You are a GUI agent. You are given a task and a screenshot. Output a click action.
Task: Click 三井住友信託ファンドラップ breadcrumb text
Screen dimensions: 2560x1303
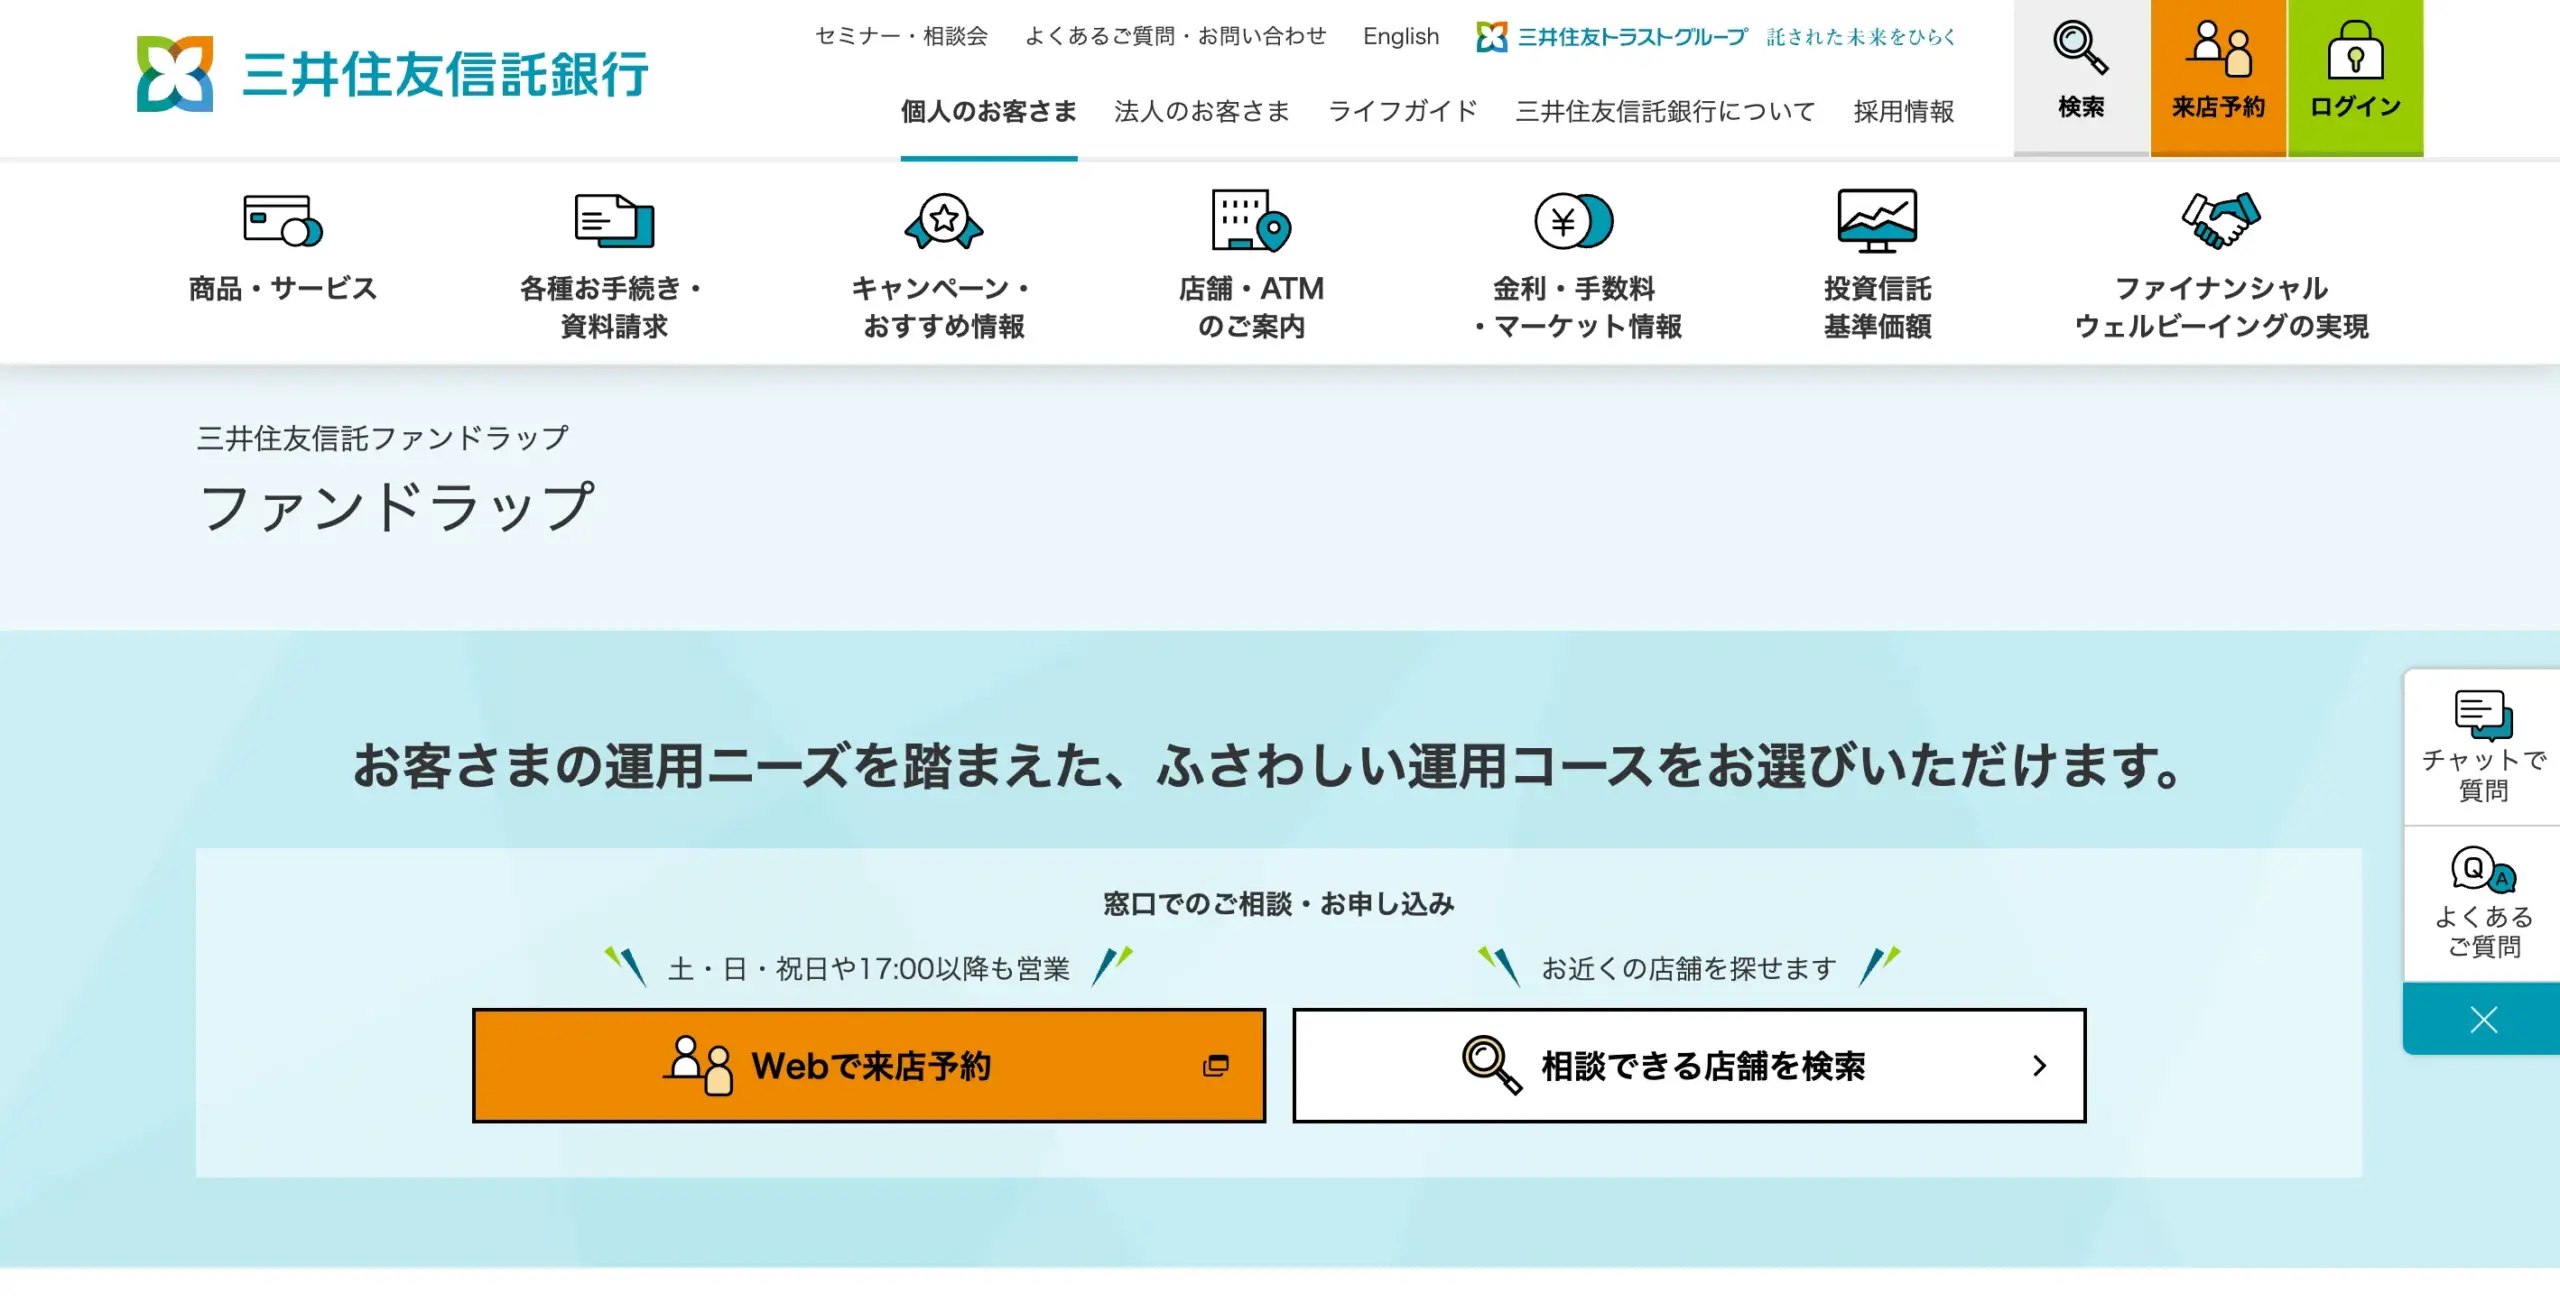[x=382, y=438]
